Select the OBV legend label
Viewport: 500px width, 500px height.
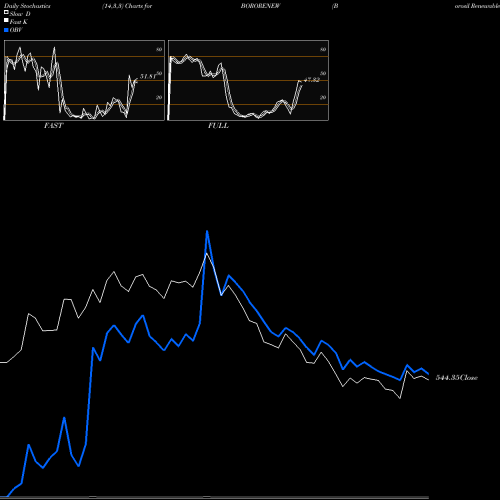[16, 30]
